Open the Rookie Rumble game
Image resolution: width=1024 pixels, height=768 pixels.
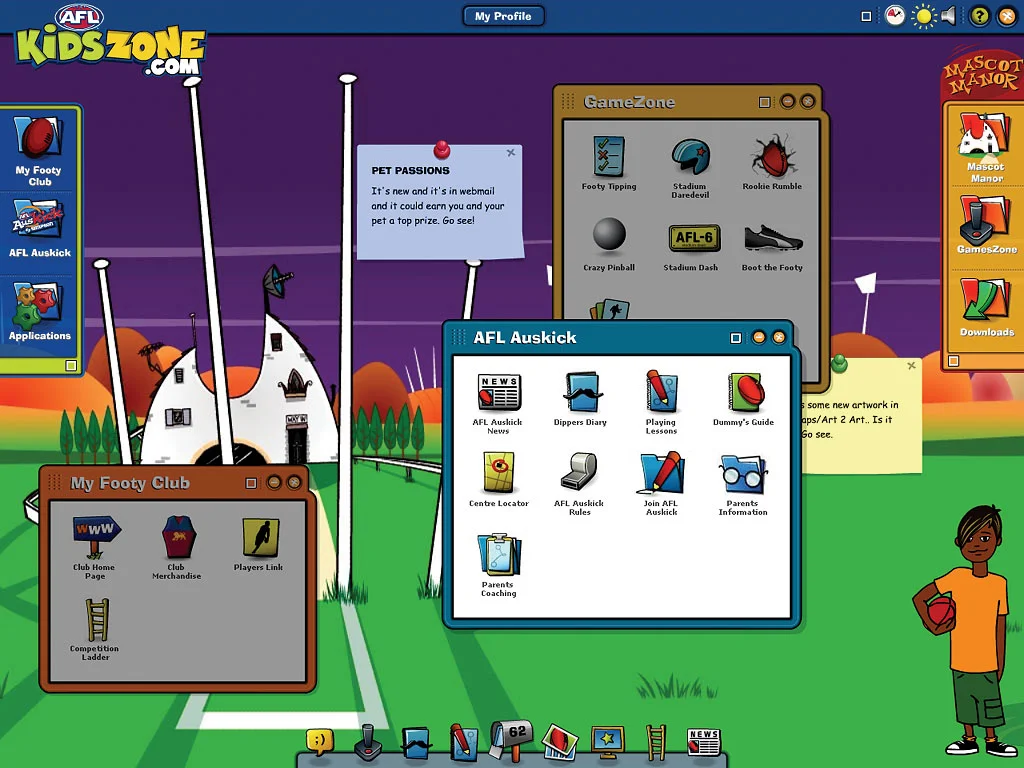click(772, 163)
